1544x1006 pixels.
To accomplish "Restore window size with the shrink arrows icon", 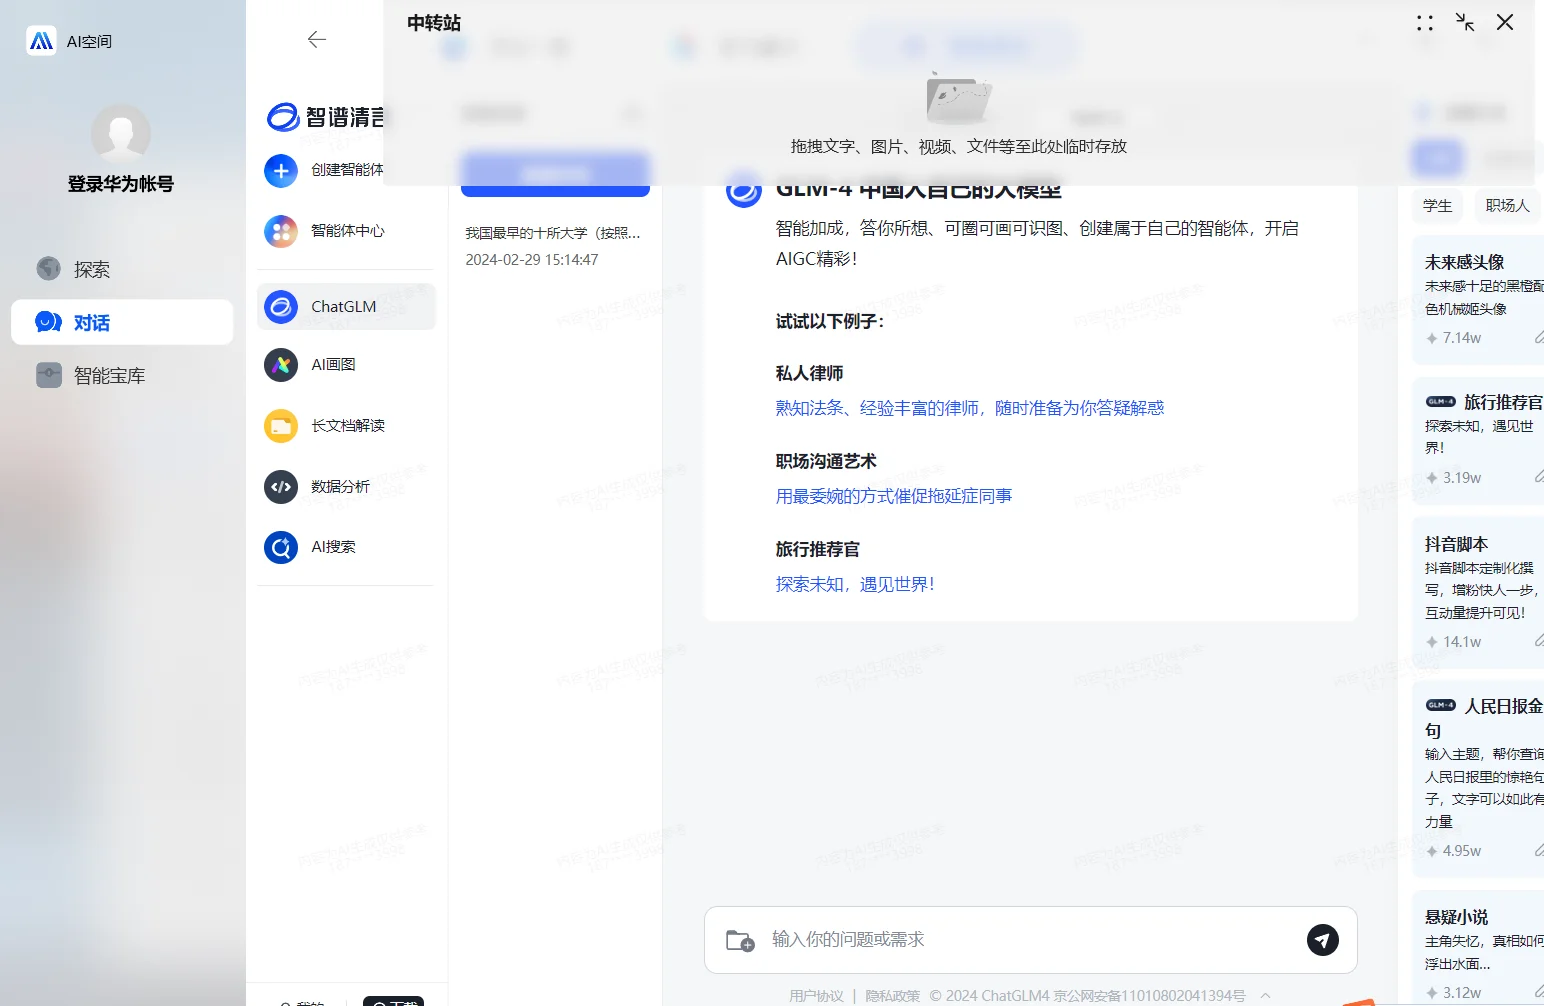I will [x=1464, y=22].
